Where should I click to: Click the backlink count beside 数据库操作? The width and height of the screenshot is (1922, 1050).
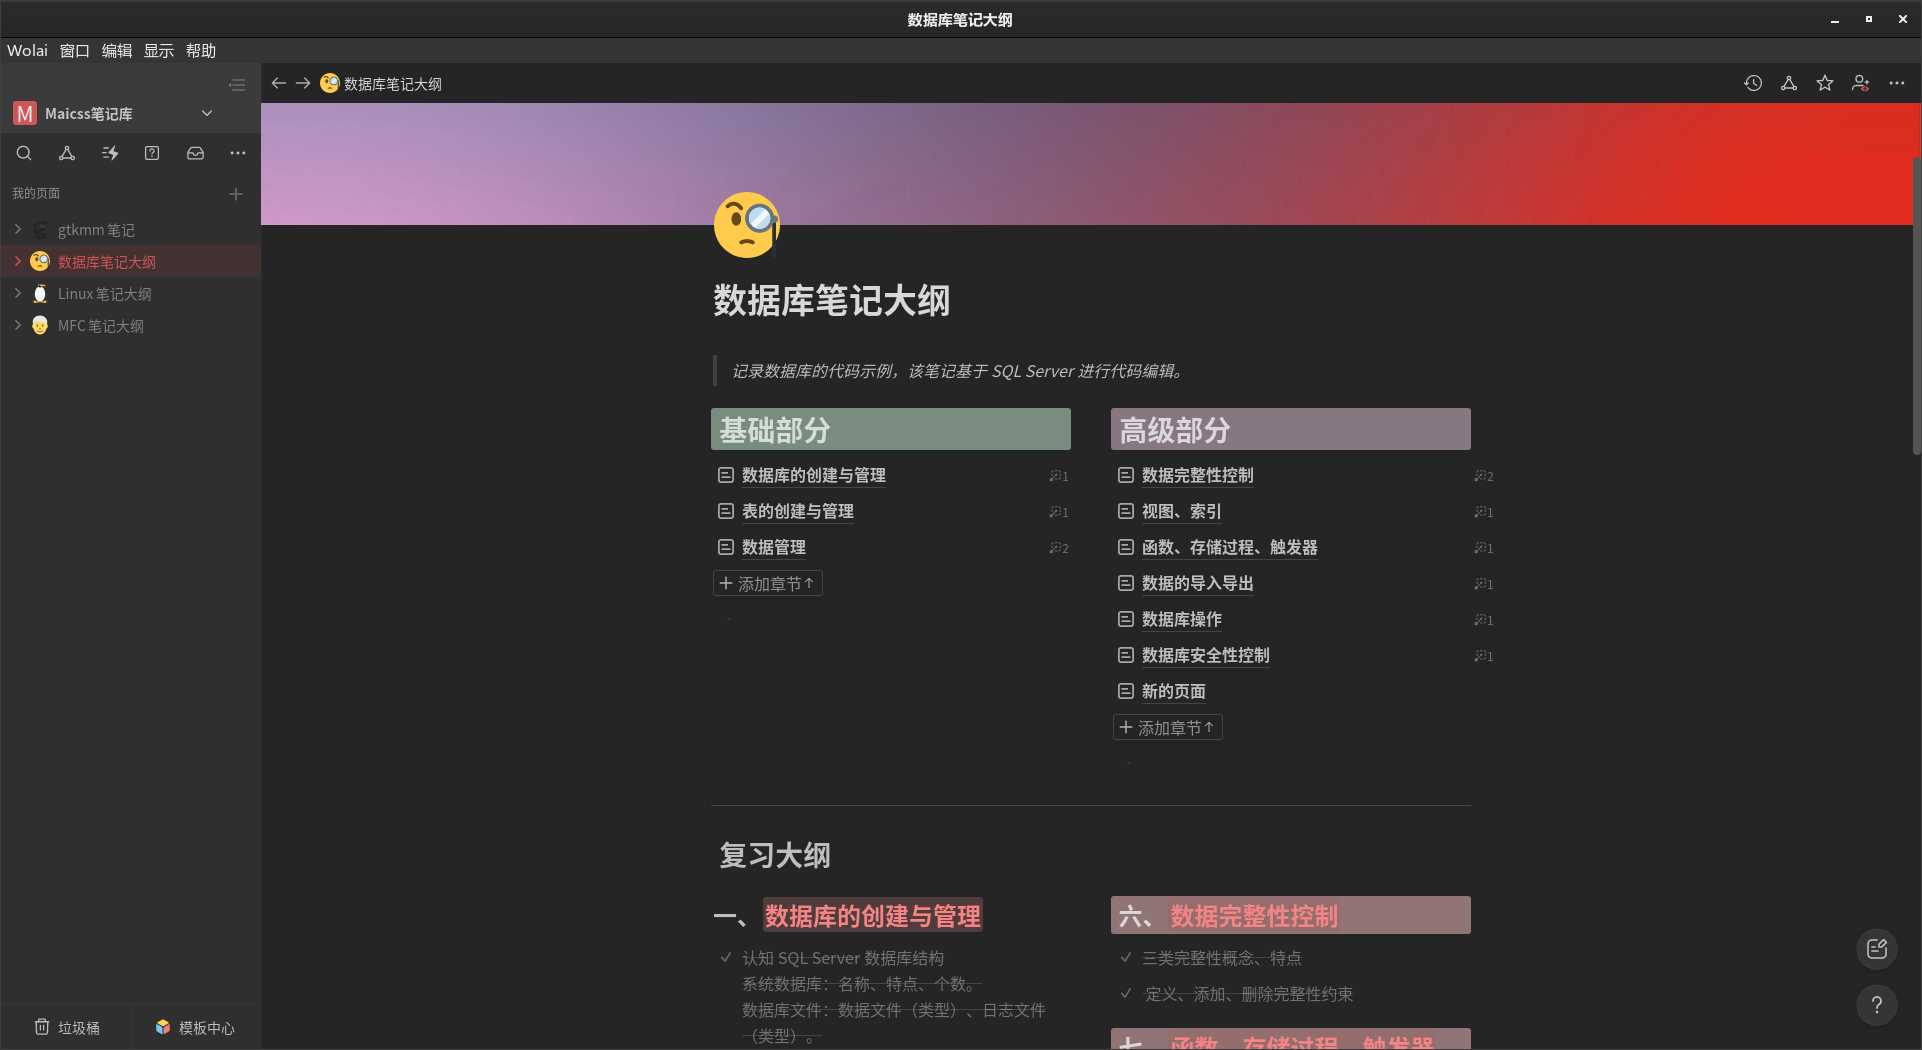(1484, 620)
